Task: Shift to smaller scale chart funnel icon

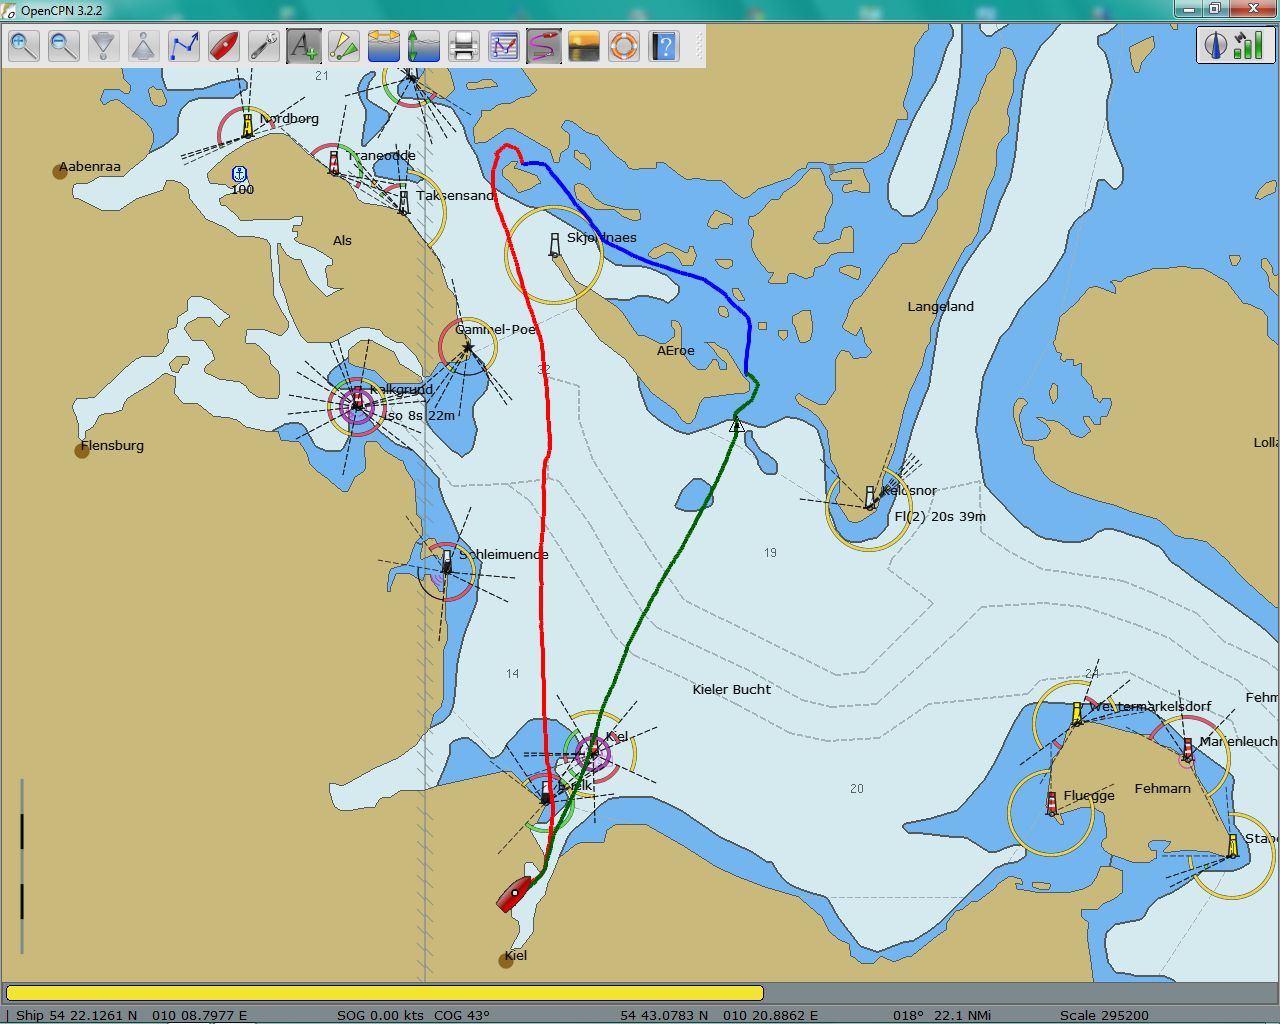Action: click(x=104, y=46)
